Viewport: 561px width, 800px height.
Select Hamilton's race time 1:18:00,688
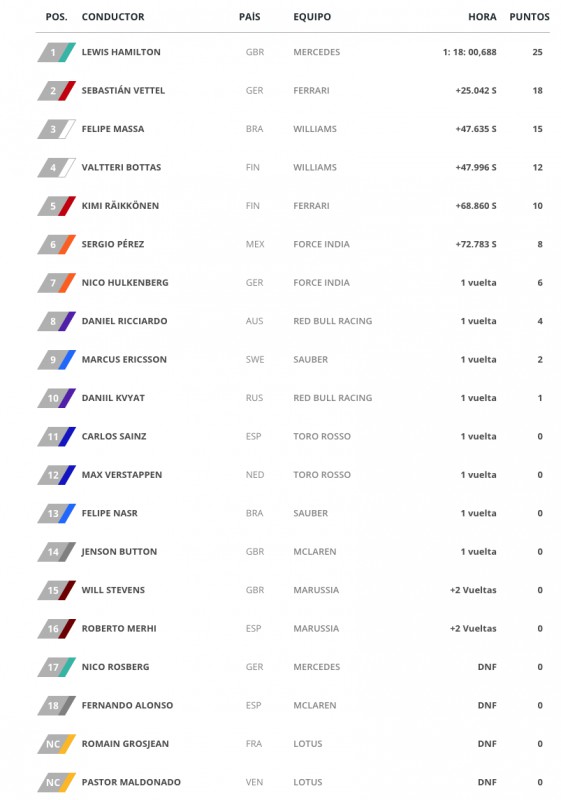pyautogui.click(x=469, y=52)
